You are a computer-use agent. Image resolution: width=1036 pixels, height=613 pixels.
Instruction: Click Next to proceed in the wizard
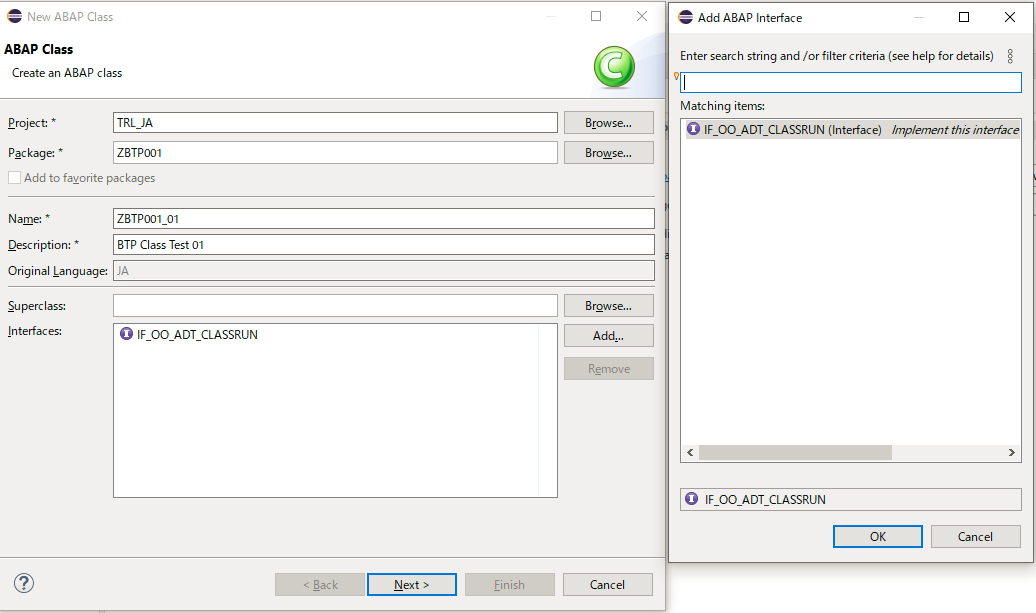411,584
